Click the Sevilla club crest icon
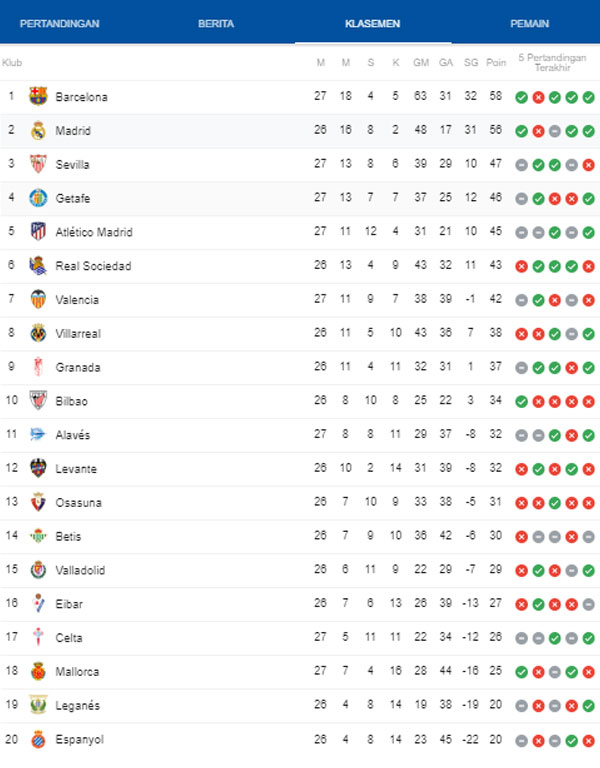 pyautogui.click(x=38, y=165)
